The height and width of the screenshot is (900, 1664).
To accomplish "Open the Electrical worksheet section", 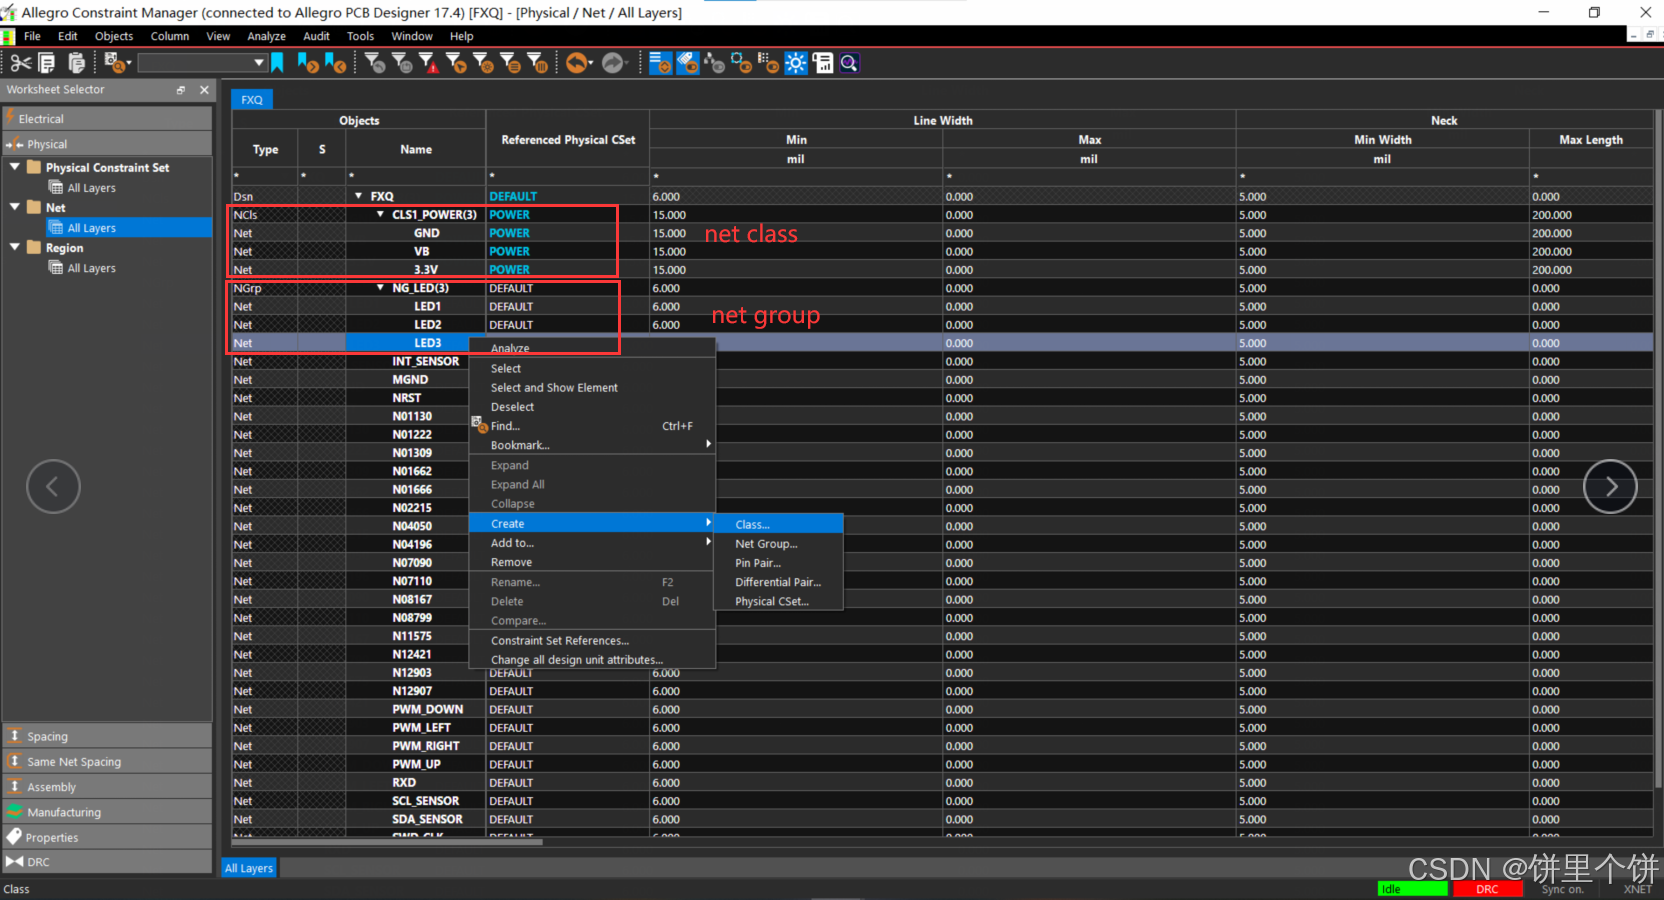I will point(107,118).
